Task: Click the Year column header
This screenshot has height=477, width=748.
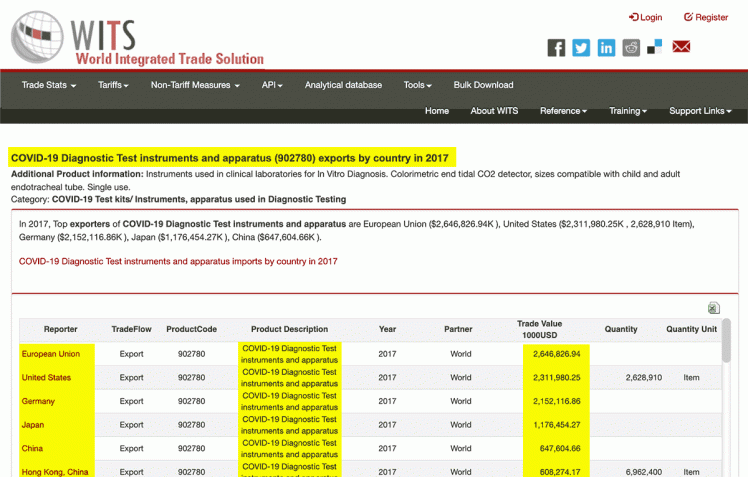Action: [x=387, y=329]
